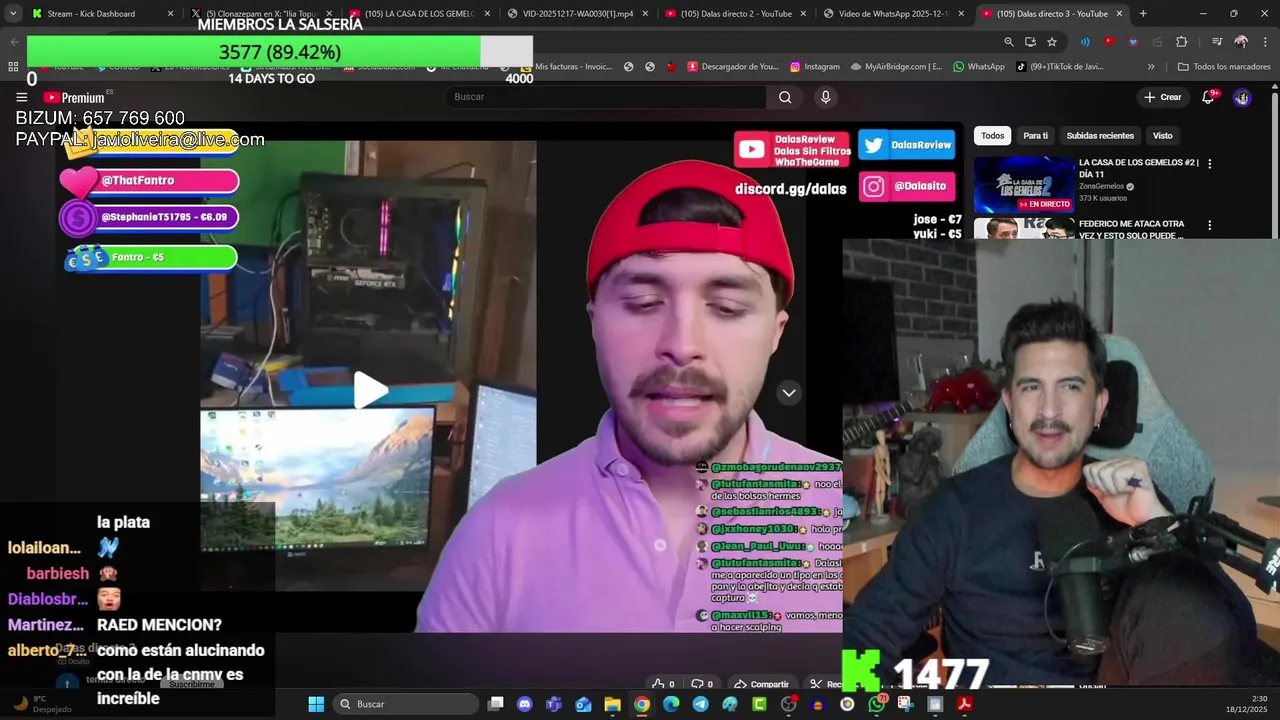
Task: Switch to LA CASA DE LOS GEMELOS tab
Action: pos(418,14)
